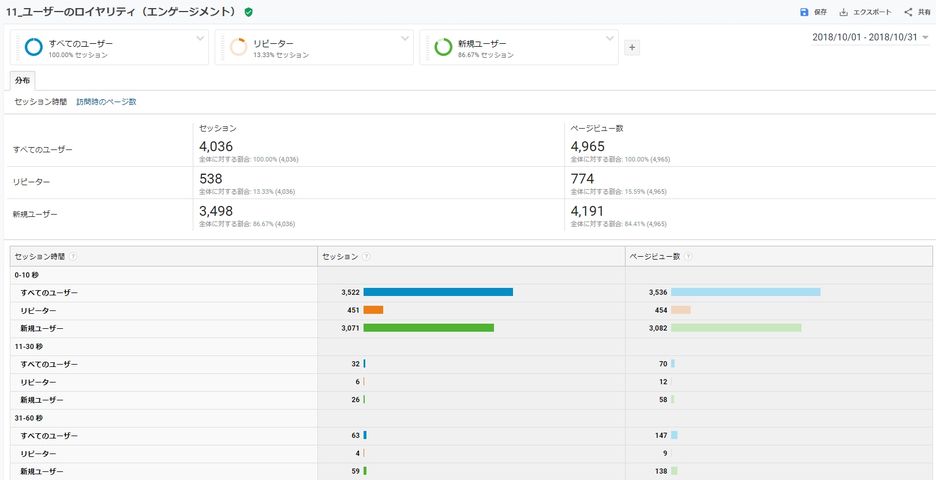Click the blue session bar for 3,522
This screenshot has width=936, height=480.
(438, 292)
